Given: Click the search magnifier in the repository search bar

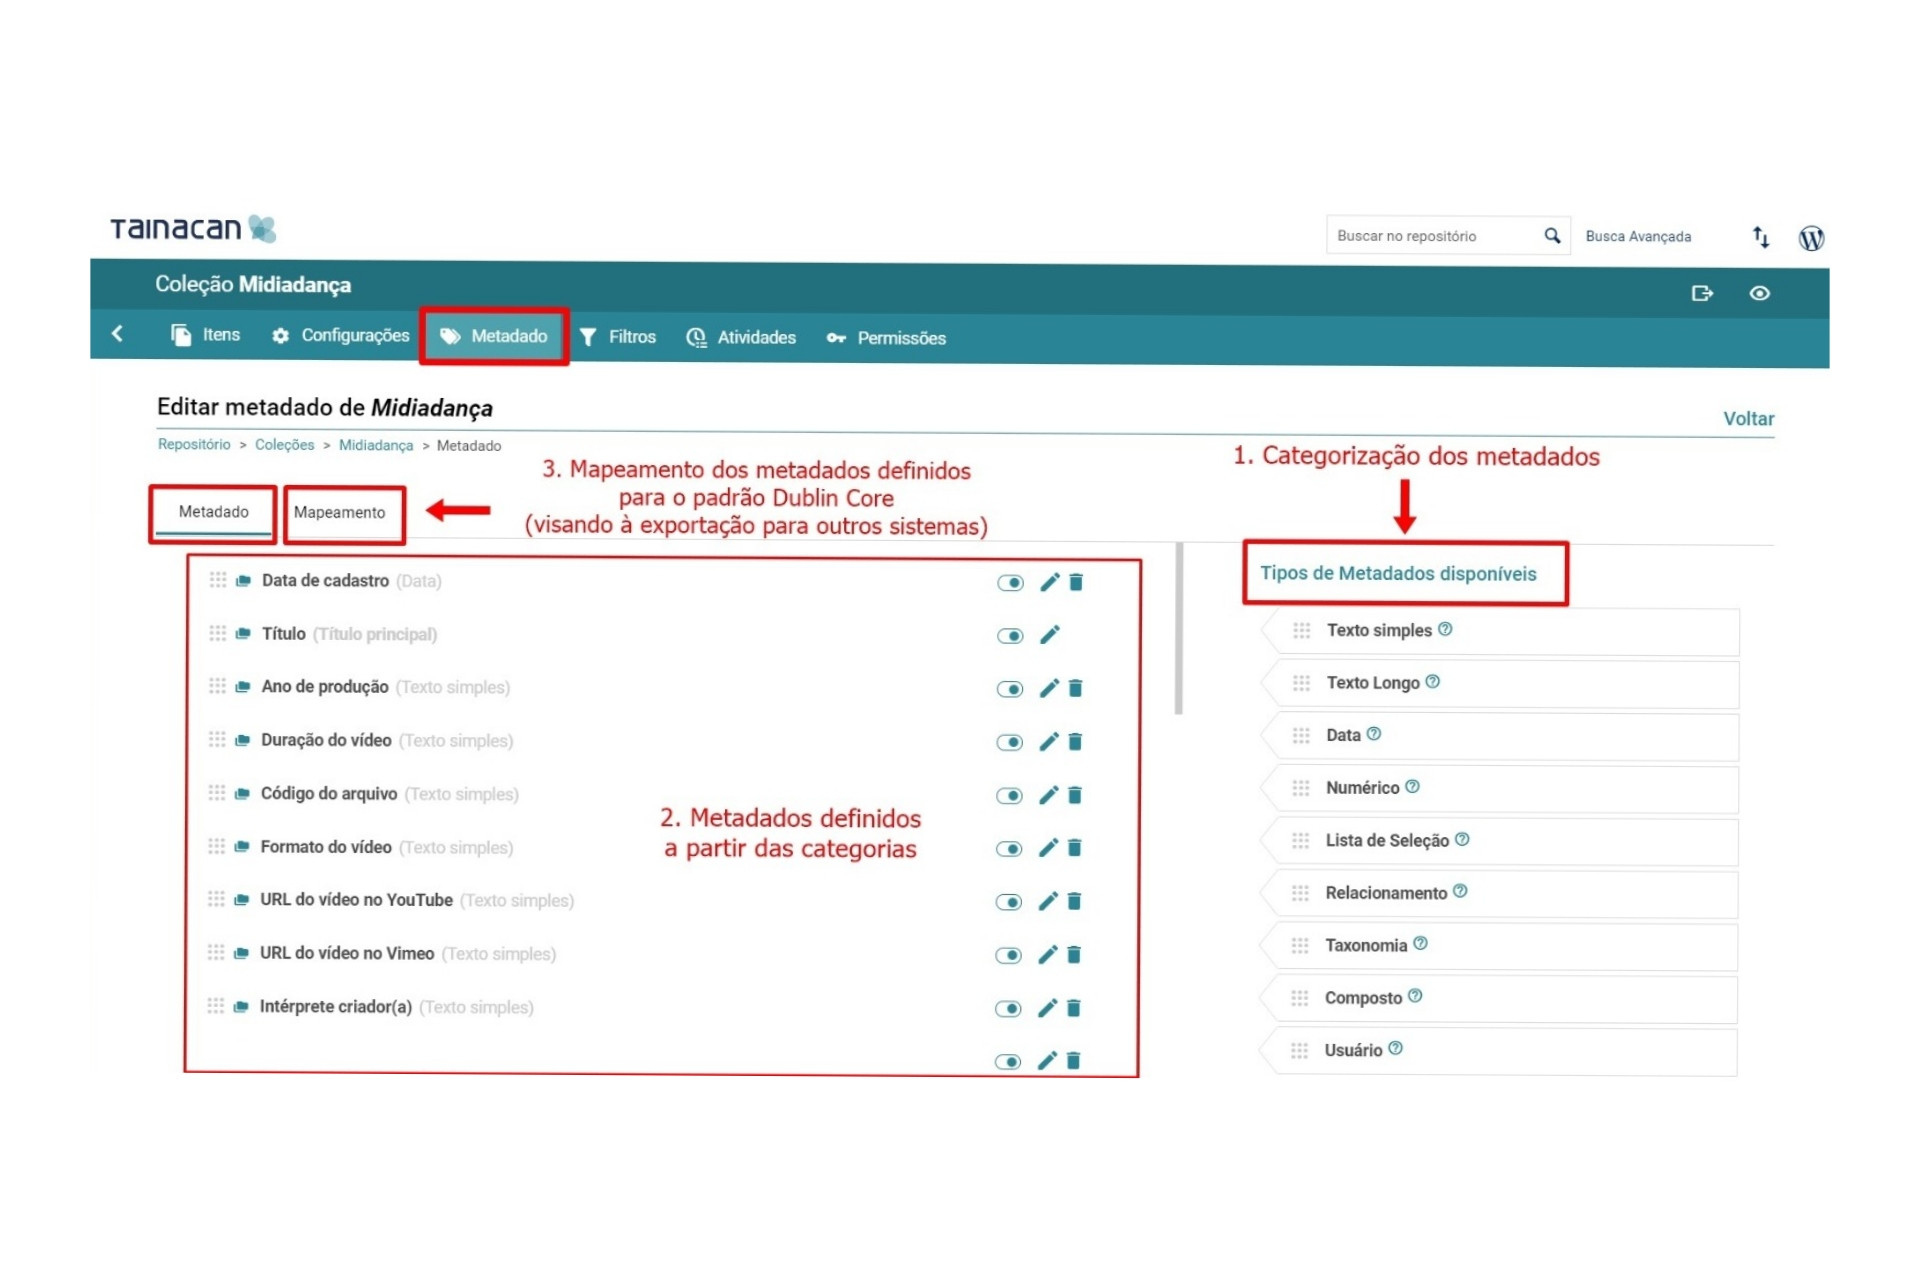Looking at the screenshot, I should [1551, 235].
